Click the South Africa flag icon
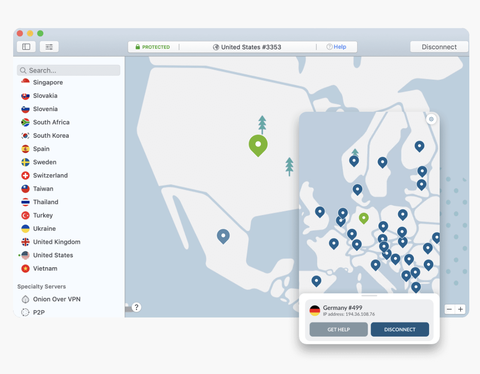The image size is (480, 374). tap(25, 122)
